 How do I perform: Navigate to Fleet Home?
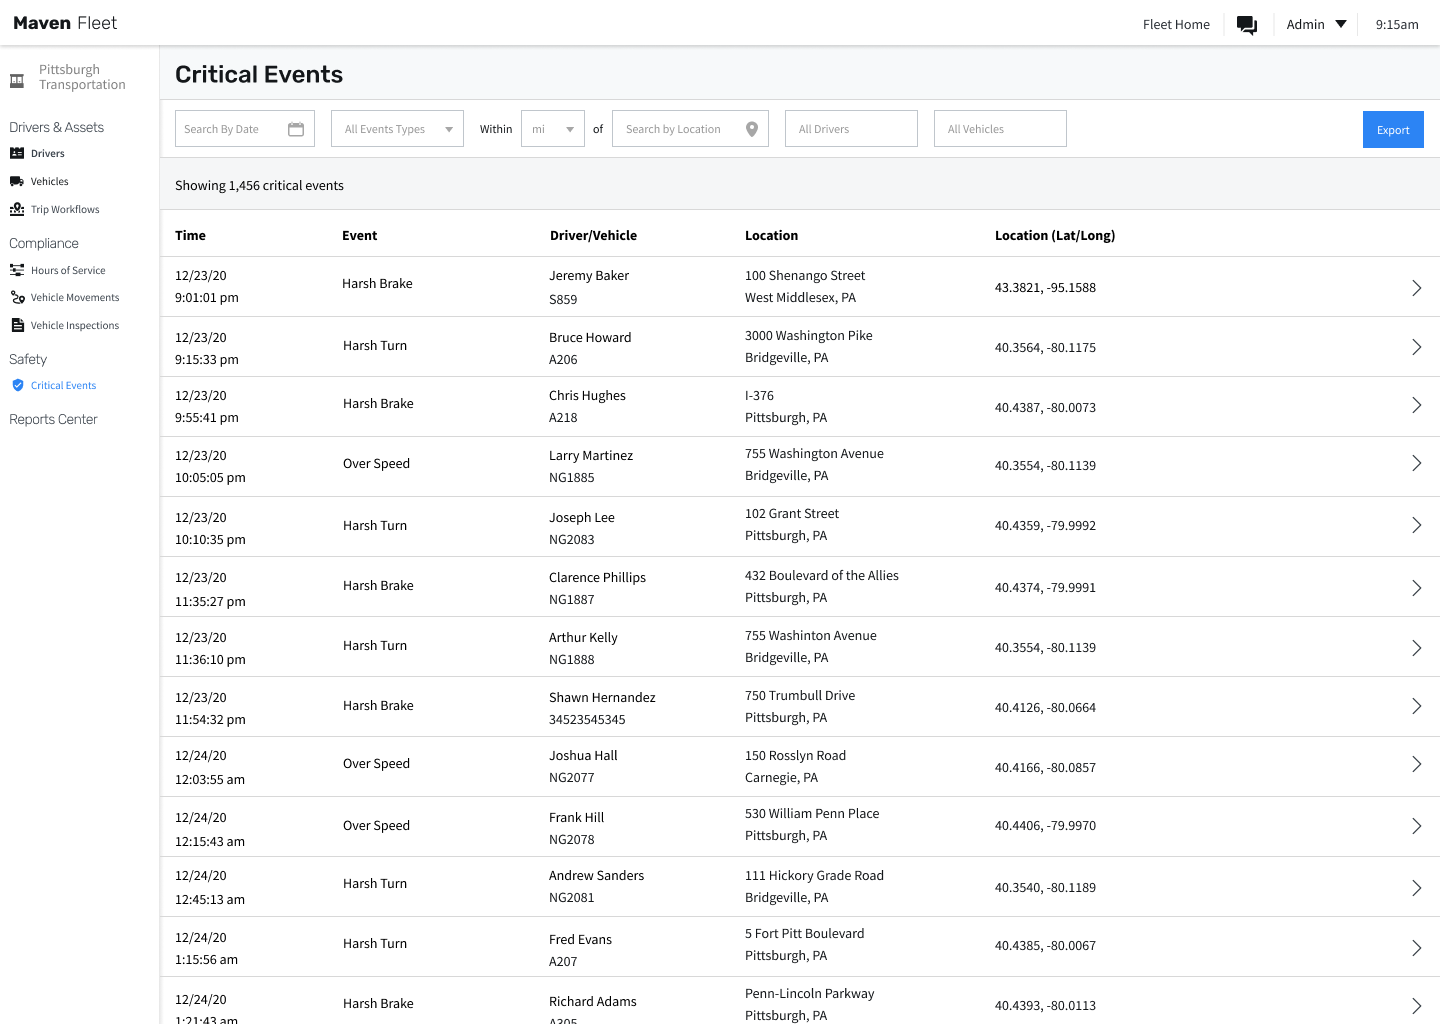(1176, 24)
